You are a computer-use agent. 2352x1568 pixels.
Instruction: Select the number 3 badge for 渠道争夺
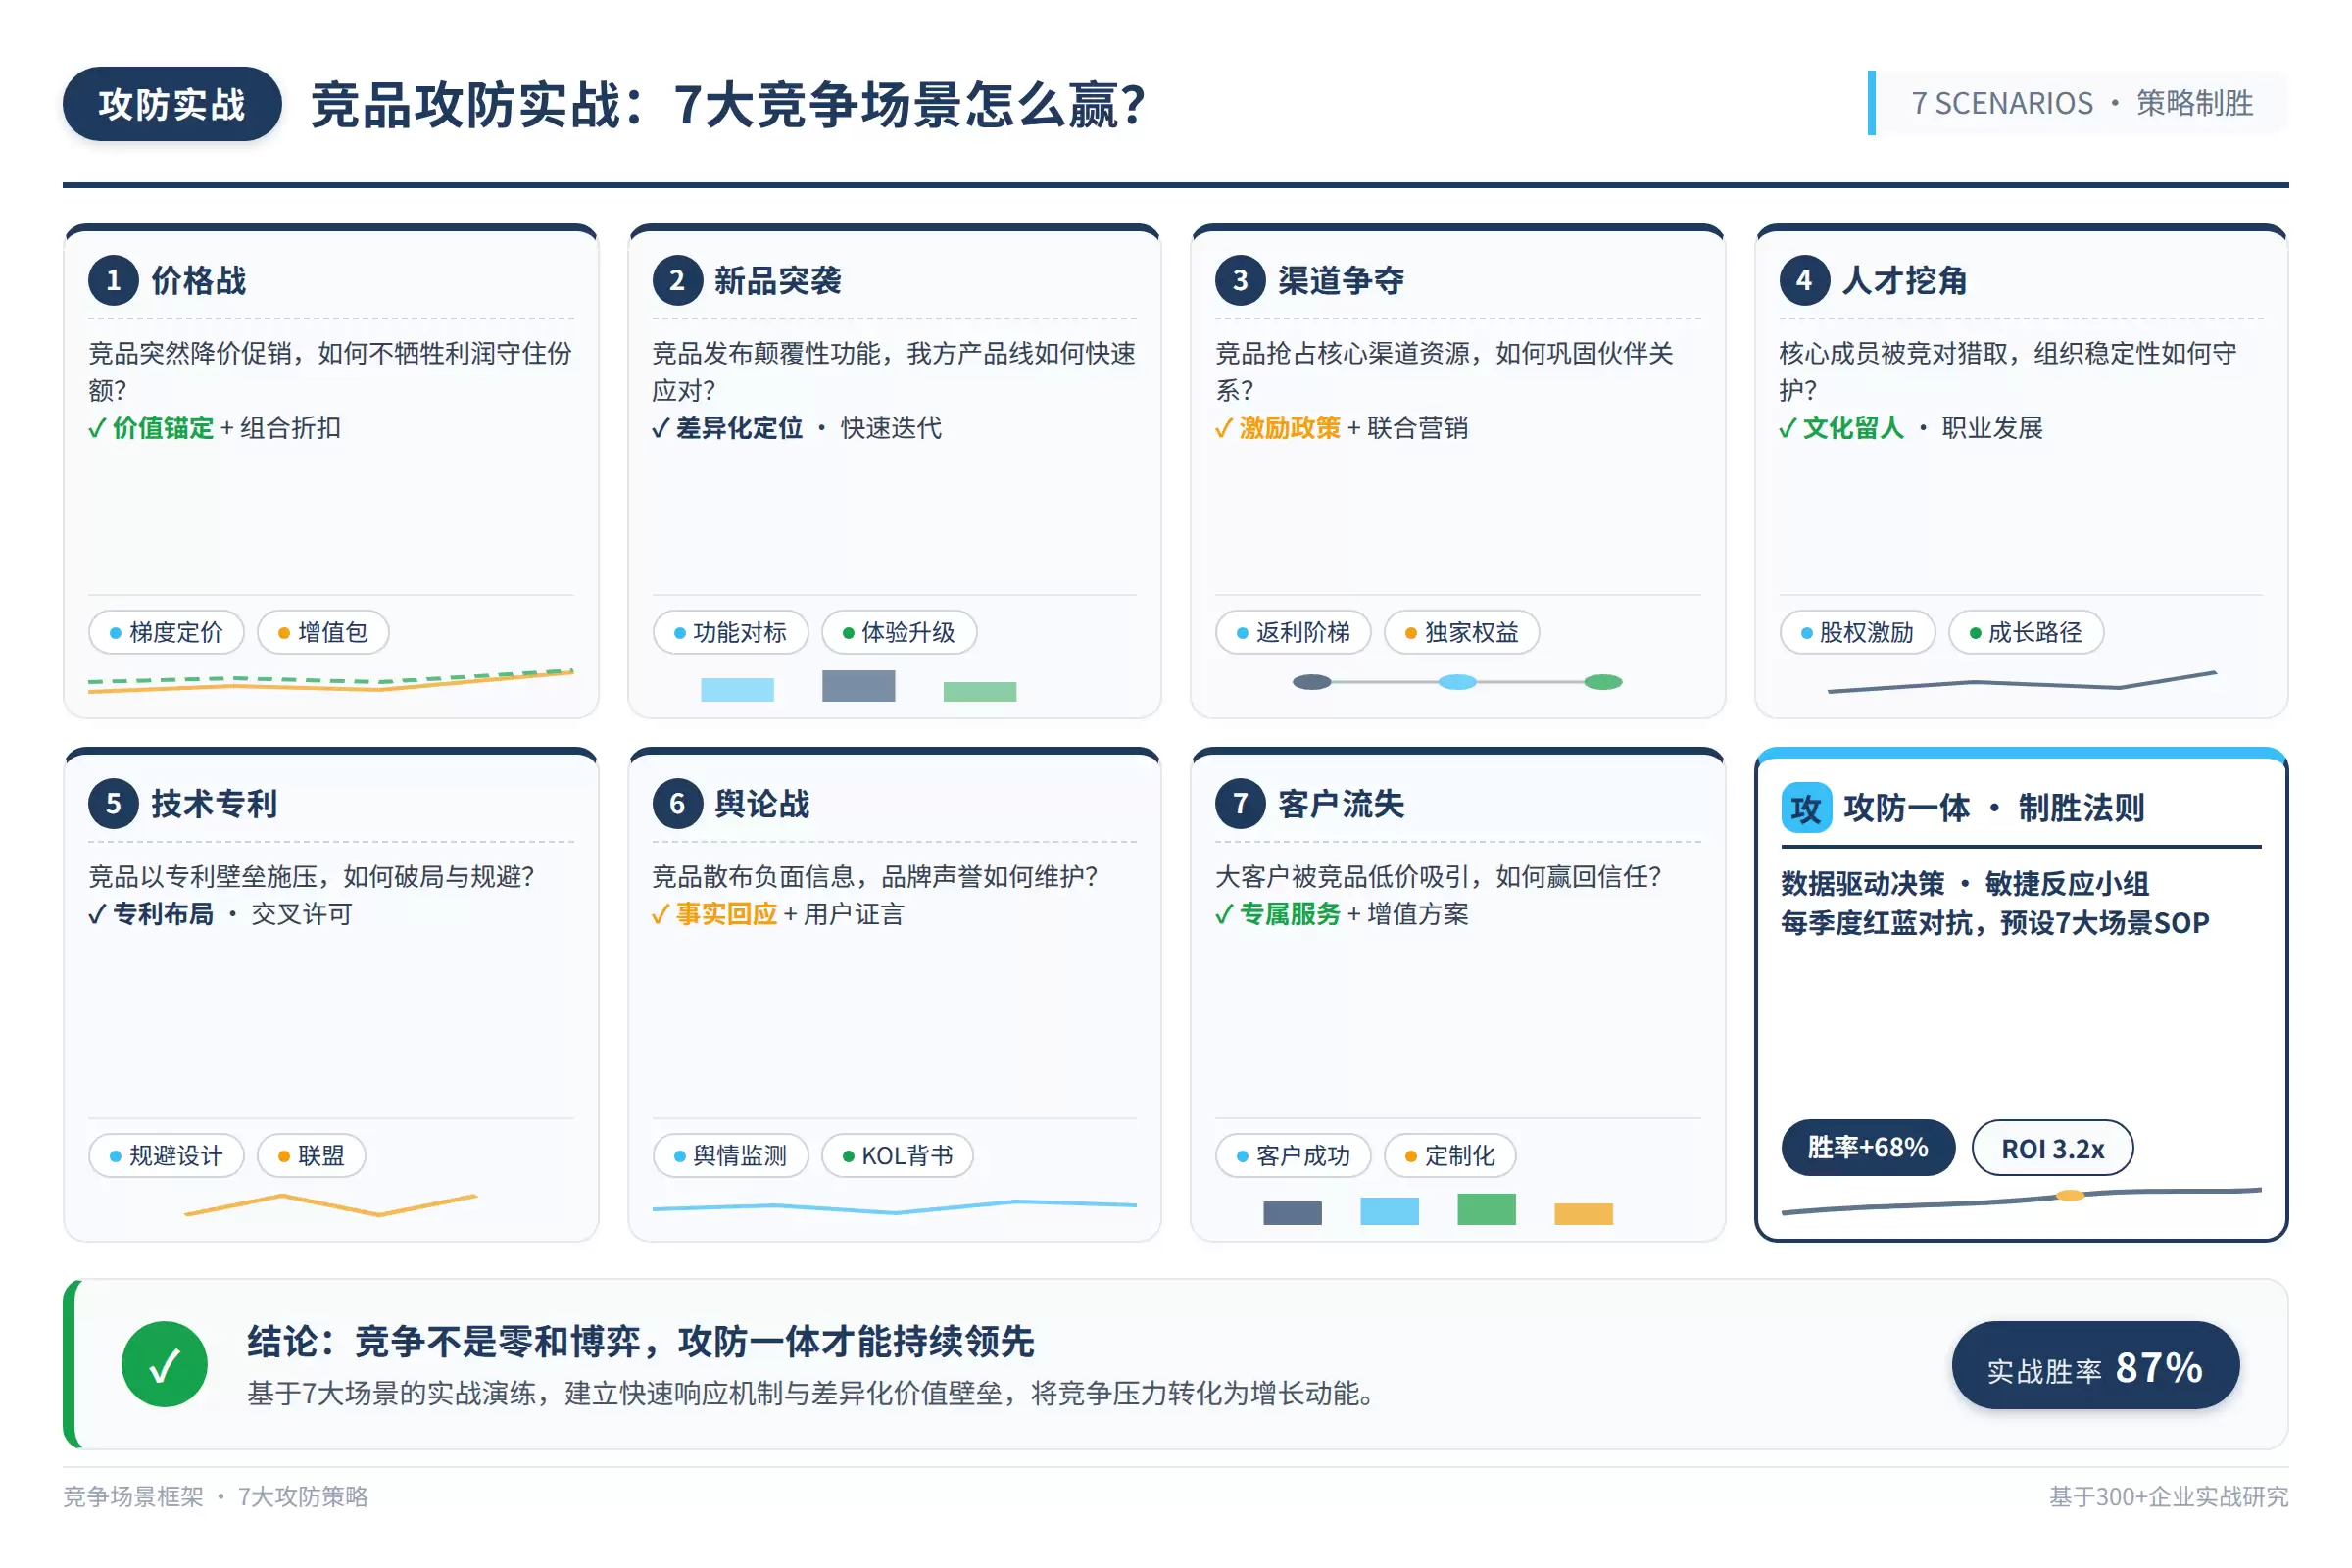pos(1240,280)
